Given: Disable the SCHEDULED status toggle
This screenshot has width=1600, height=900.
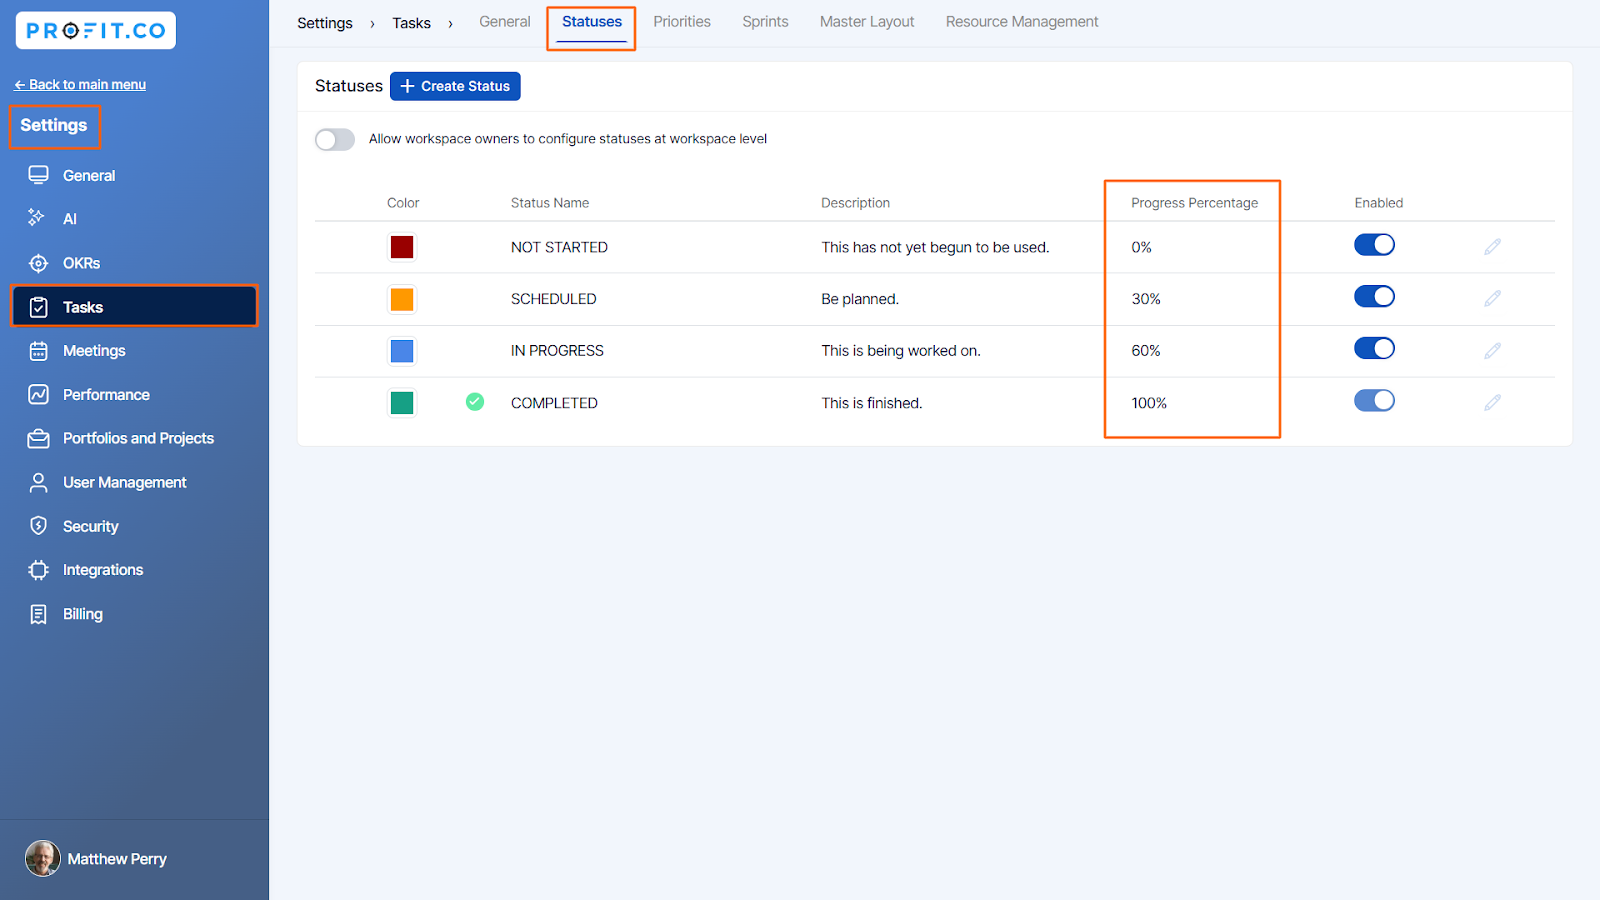Looking at the screenshot, I should click(1374, 297).
